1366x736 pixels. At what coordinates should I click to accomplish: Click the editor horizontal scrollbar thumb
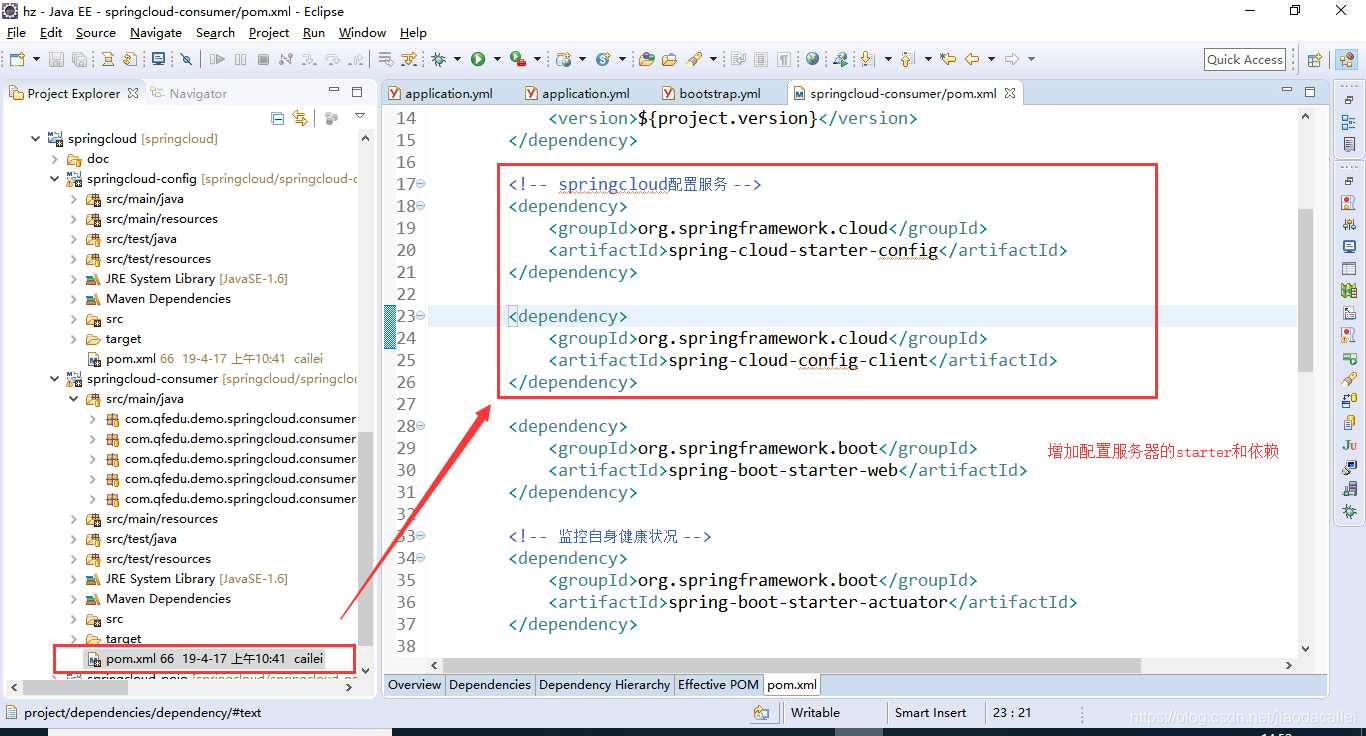(791, 665)
